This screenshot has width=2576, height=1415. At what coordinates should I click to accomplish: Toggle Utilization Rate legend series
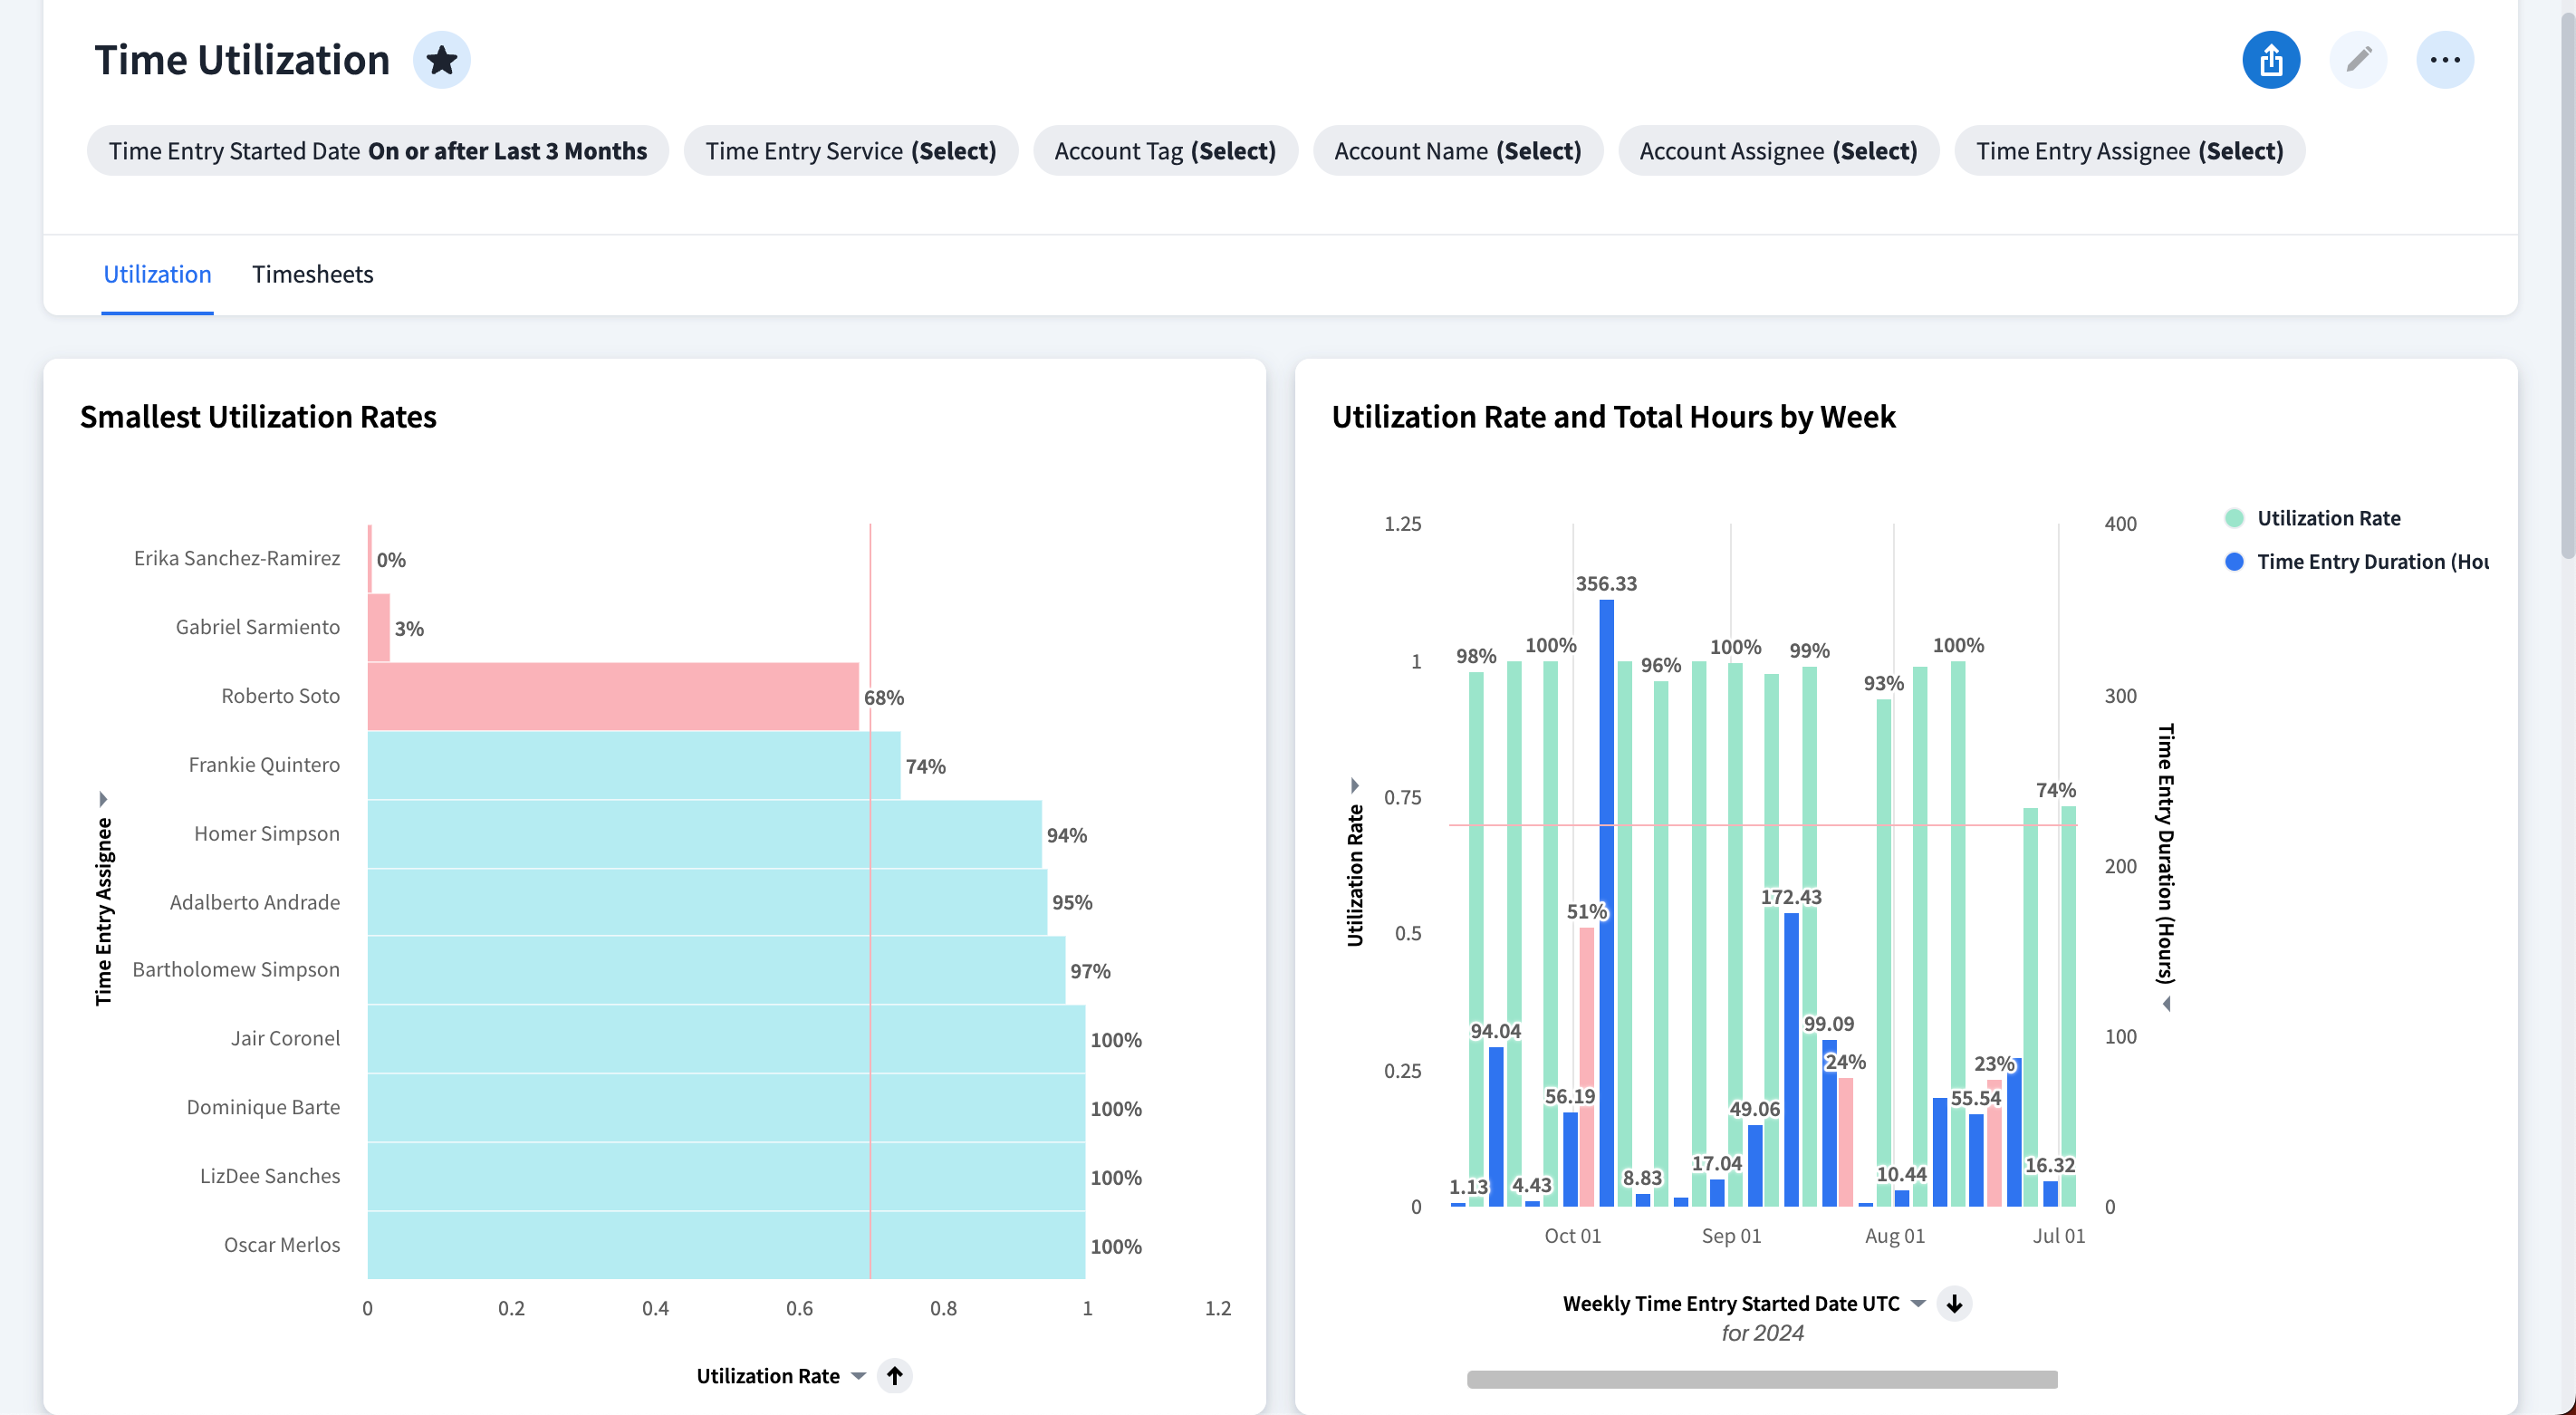coord(2327,518)
